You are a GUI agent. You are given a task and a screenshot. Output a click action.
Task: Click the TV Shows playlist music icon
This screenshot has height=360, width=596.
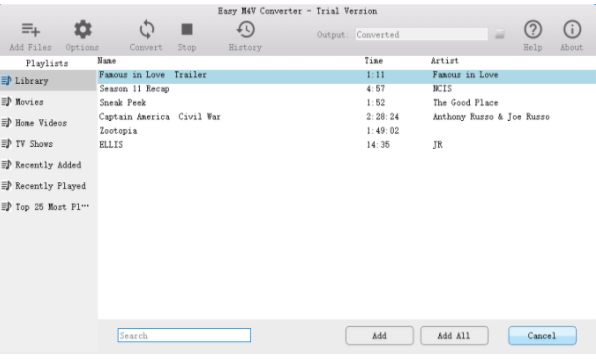pyautogui.click(x=6, y=143)
